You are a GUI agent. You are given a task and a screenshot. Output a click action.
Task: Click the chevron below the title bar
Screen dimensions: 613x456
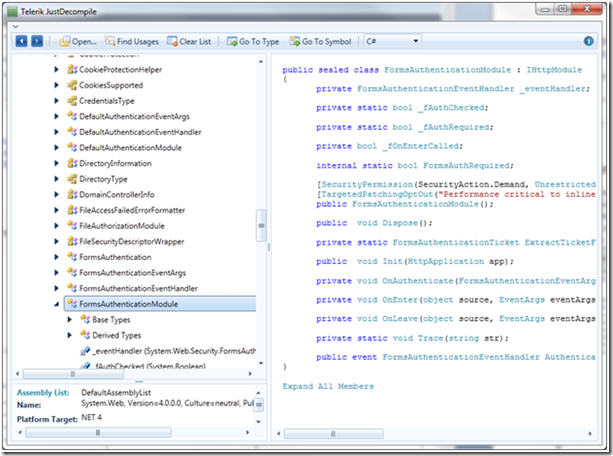tap(16, 27)
